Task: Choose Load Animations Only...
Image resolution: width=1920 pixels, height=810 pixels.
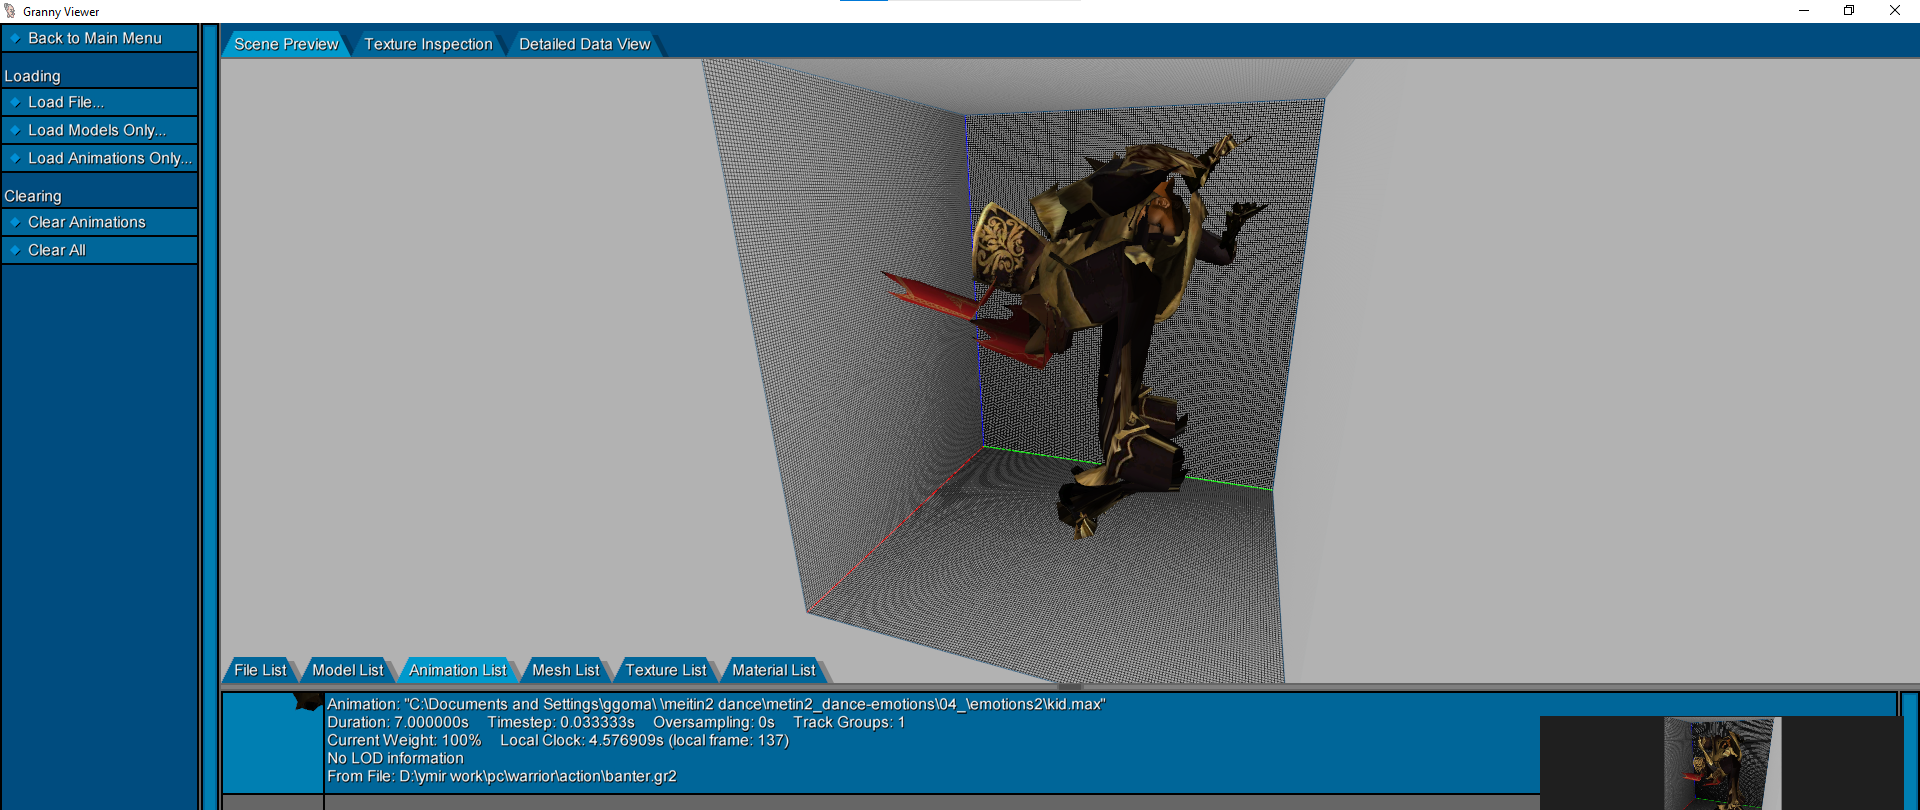Action: [x=100, y=158]
